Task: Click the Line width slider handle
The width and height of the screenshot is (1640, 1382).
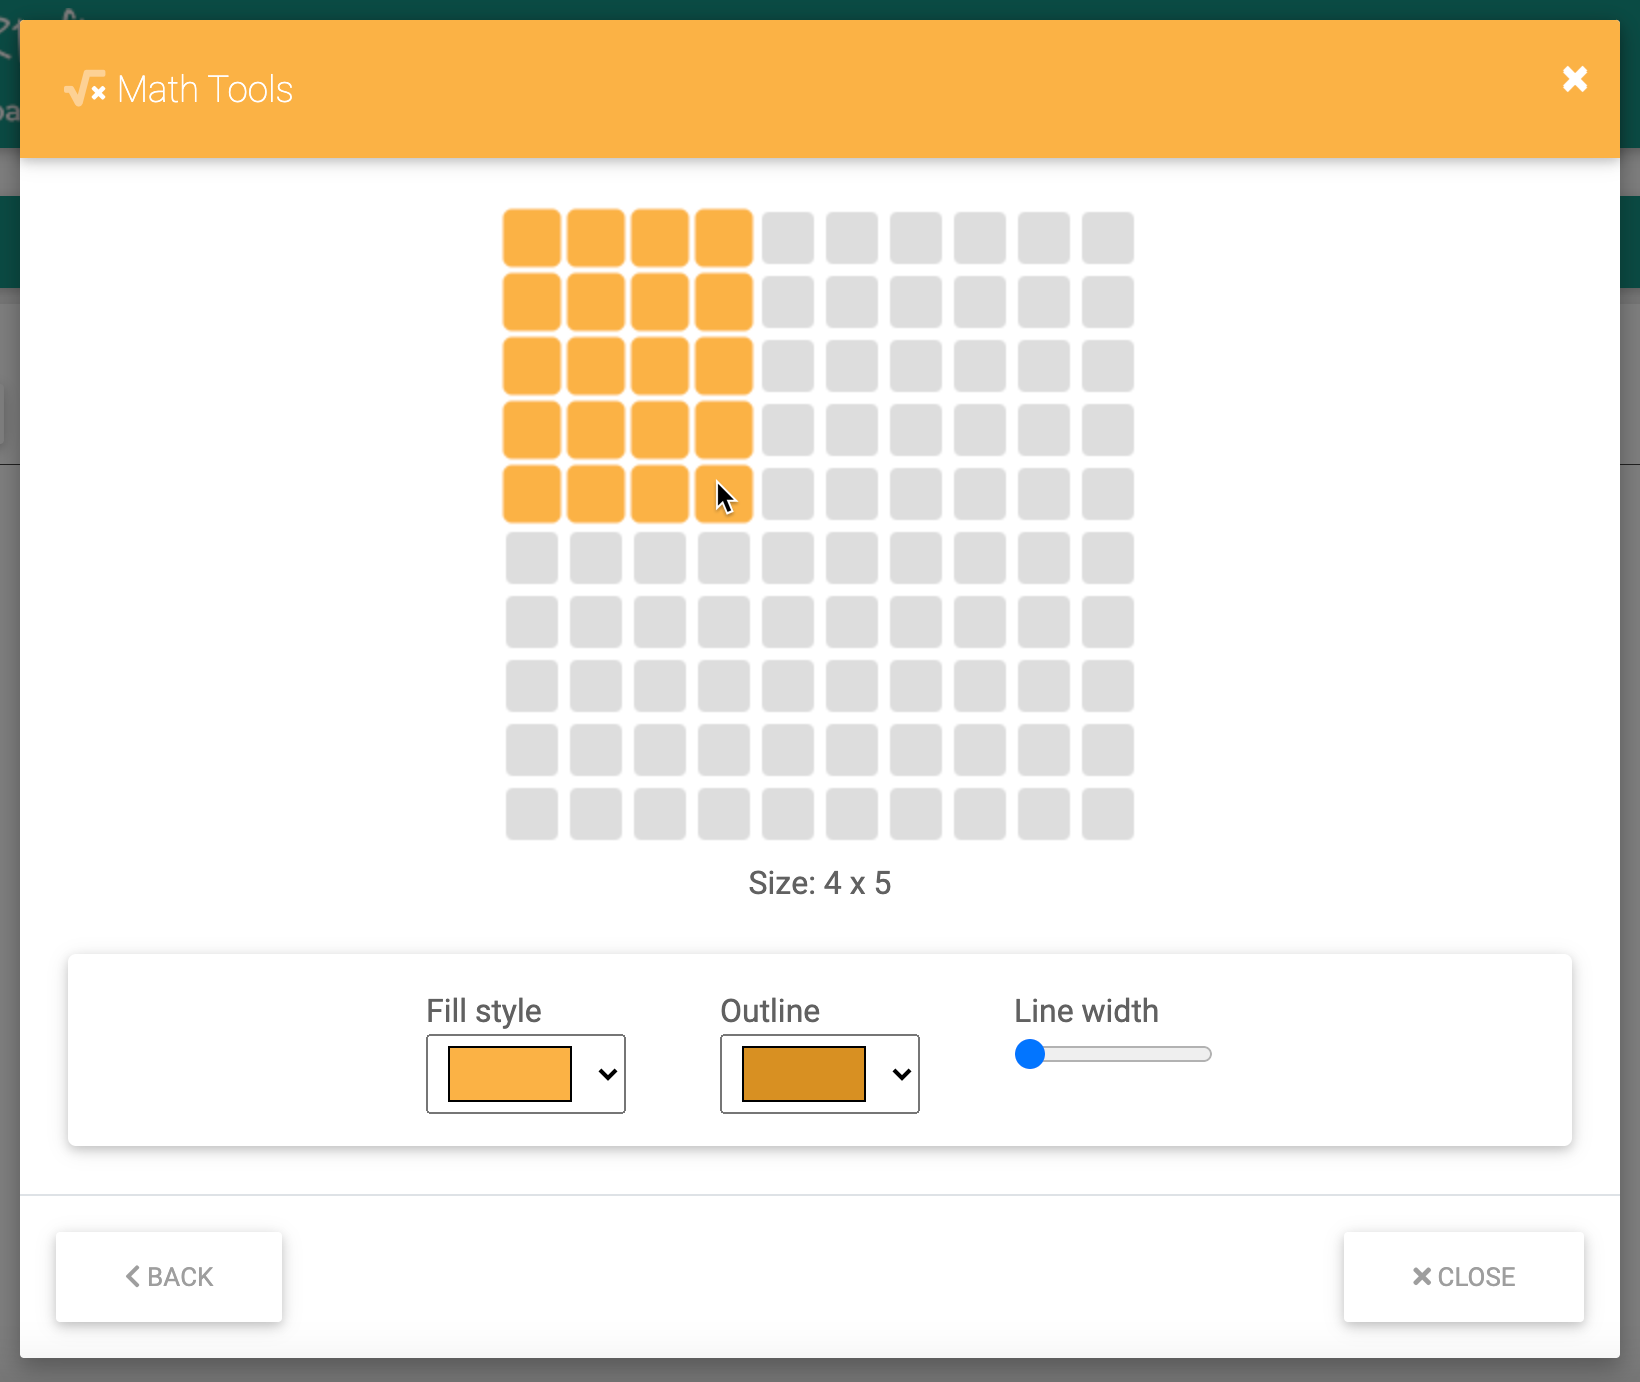Action: [1030, 1054]
